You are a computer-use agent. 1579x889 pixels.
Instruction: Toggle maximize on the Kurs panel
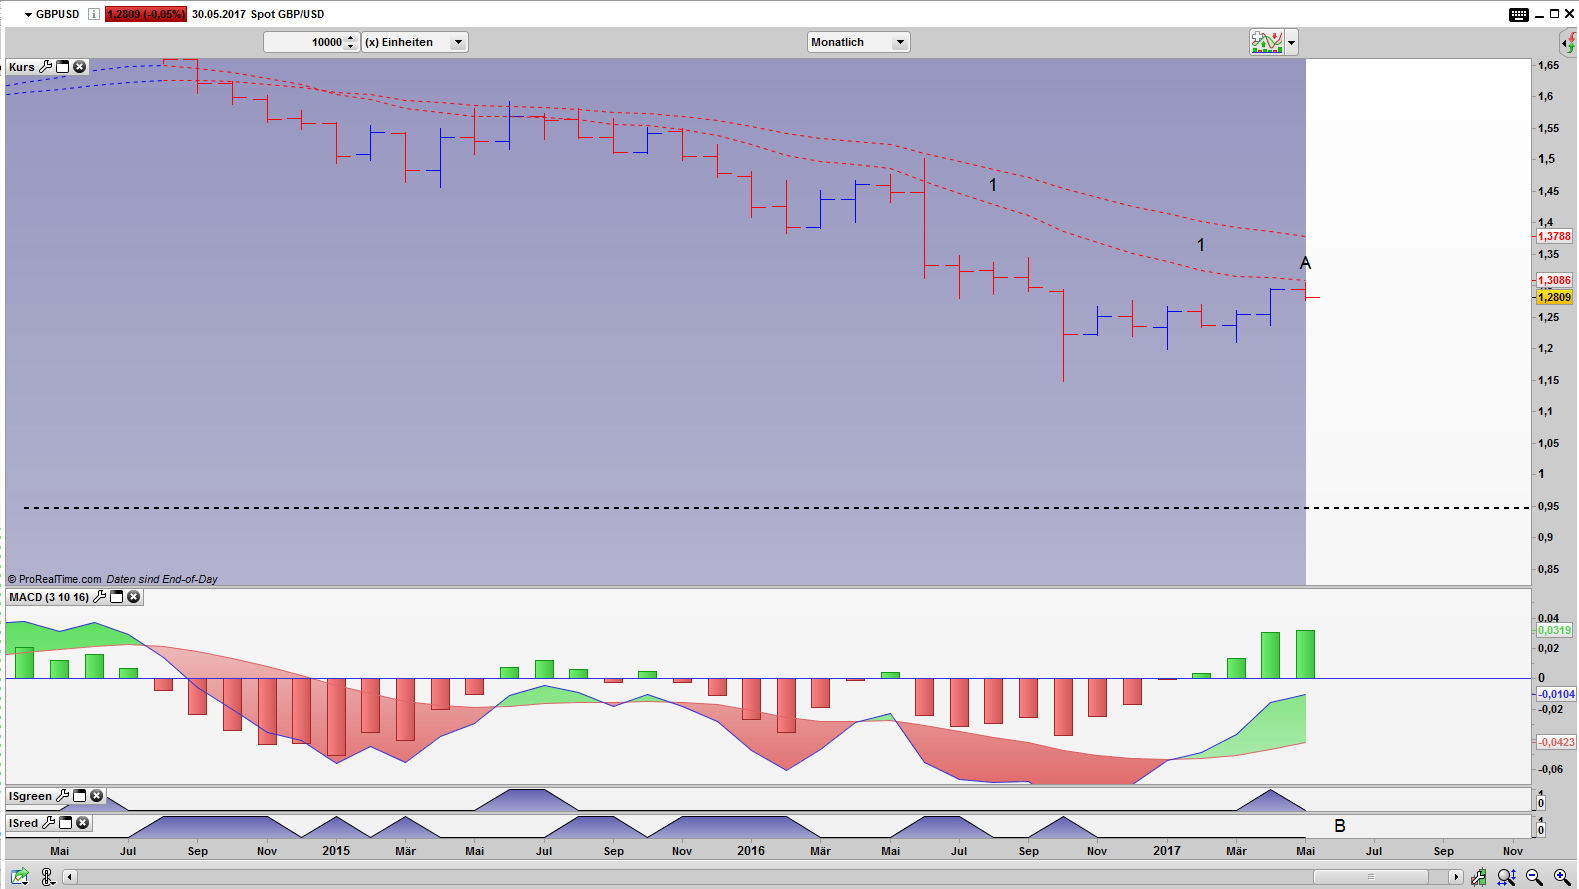(63, 67)
